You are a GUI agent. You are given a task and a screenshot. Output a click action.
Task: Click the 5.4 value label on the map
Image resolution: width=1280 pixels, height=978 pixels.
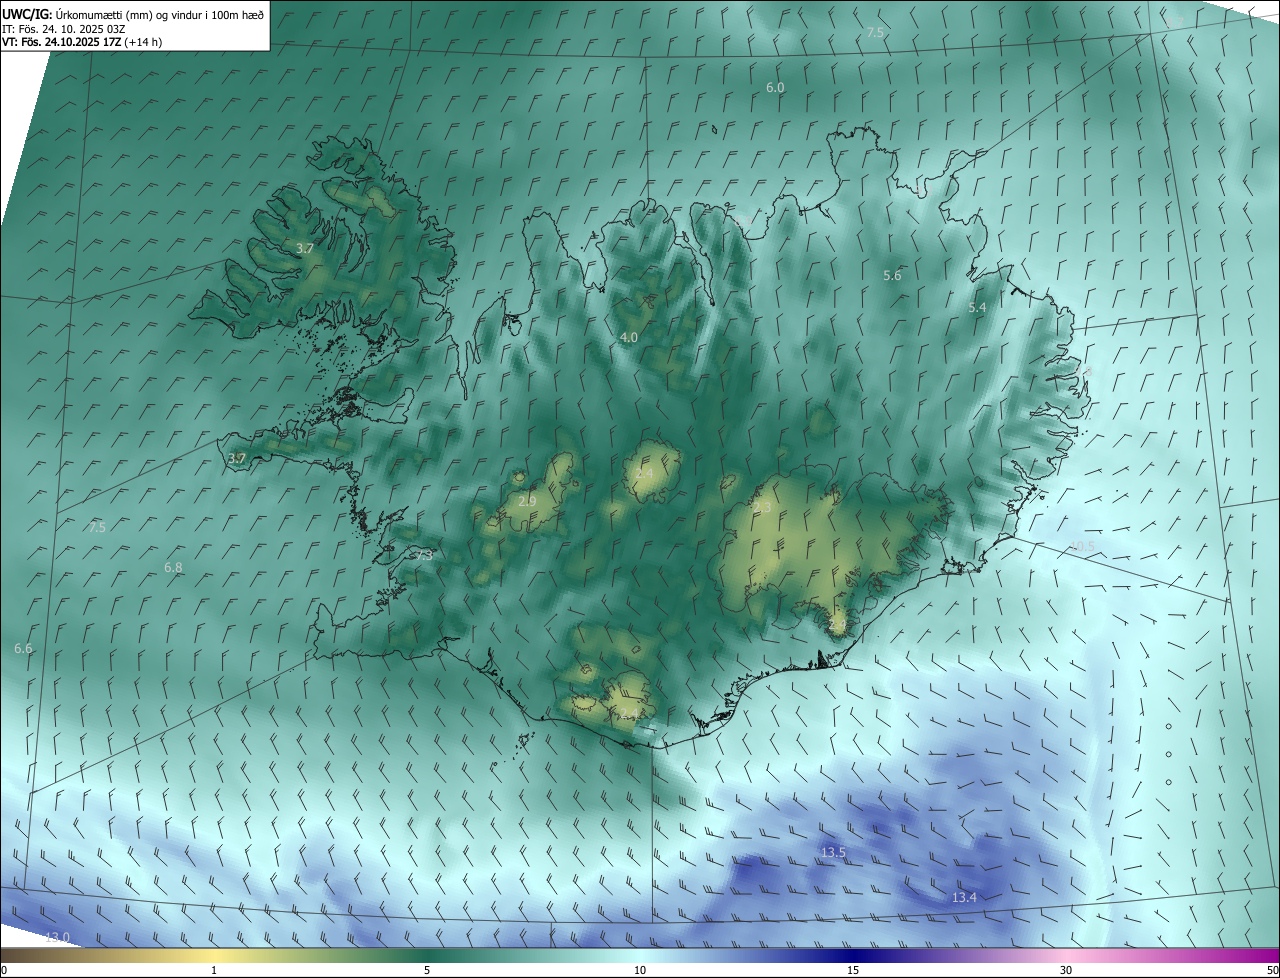click(x=977, y=308)
